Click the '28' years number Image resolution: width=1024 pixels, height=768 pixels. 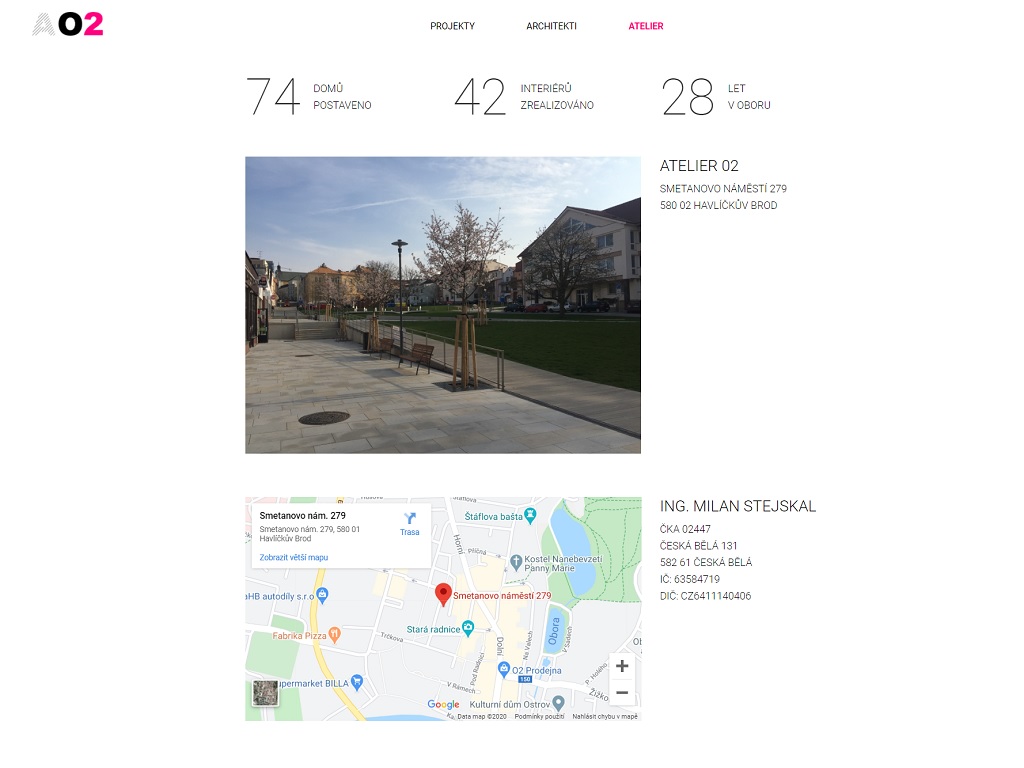[x=688, y=97]
